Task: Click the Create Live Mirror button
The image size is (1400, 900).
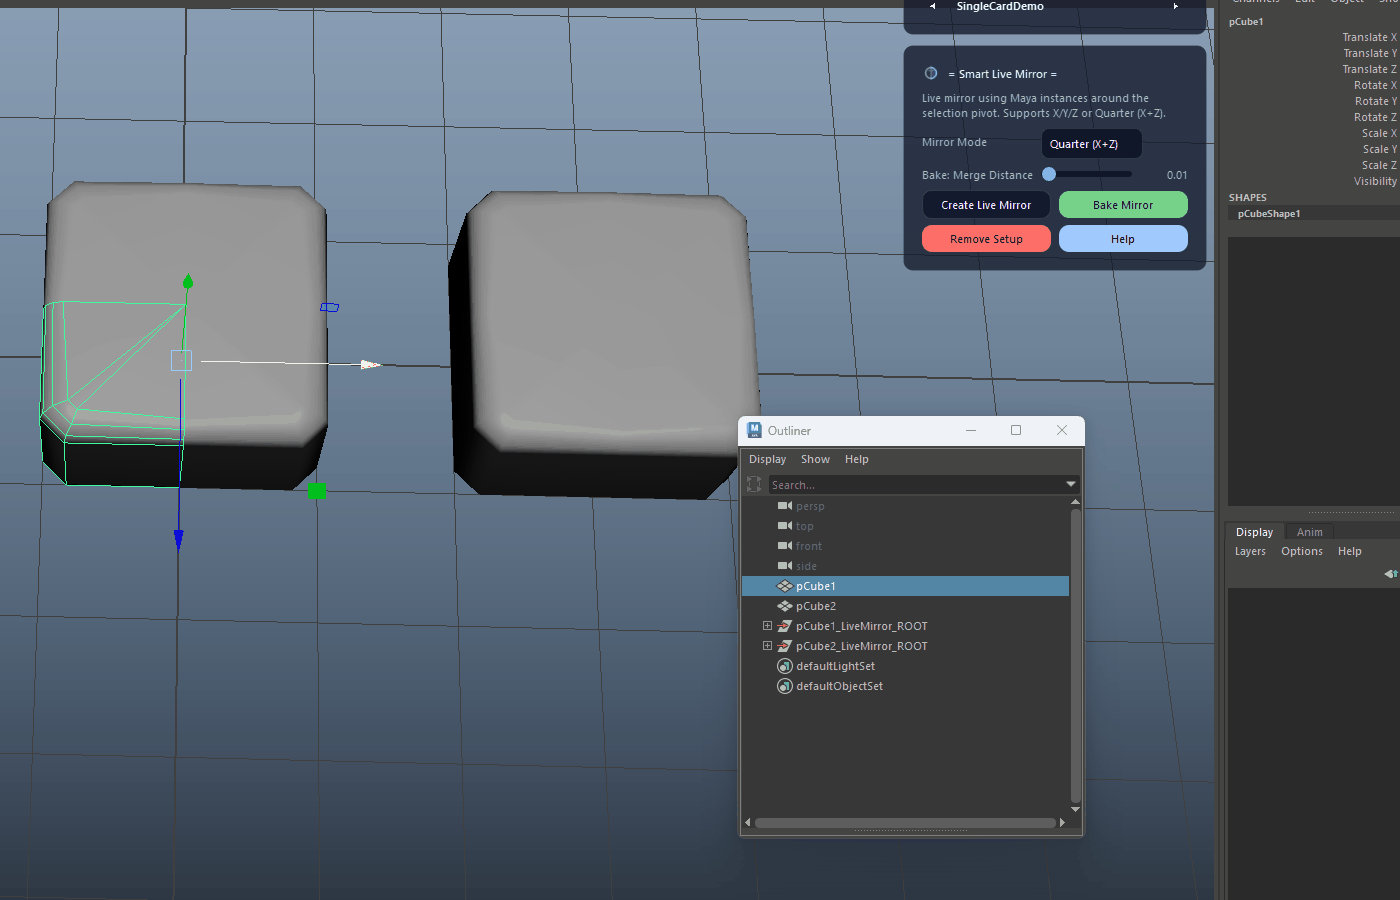Action: tap(986, 205)
